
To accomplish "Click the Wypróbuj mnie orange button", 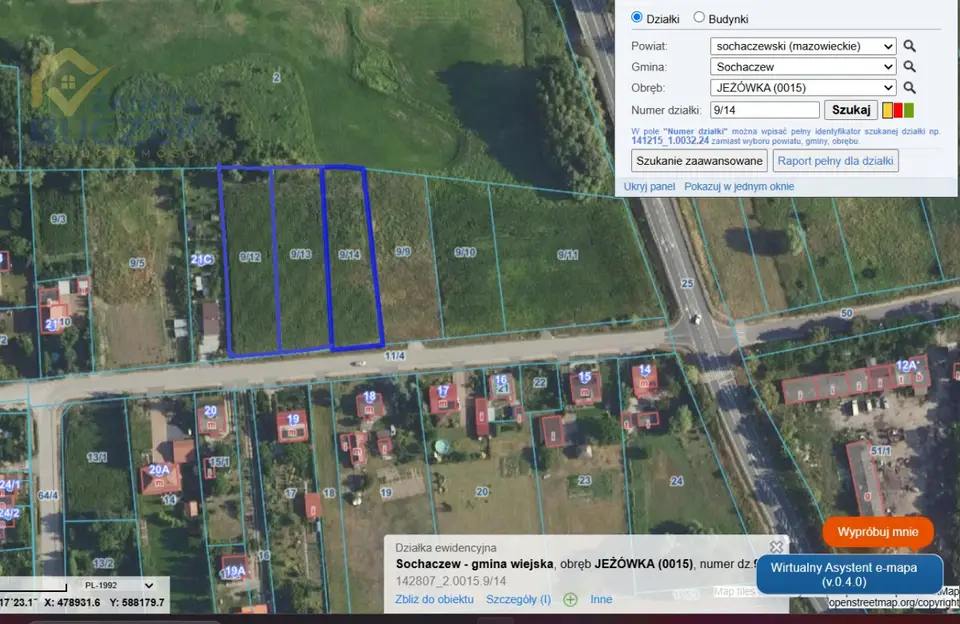I will (878, 532).
